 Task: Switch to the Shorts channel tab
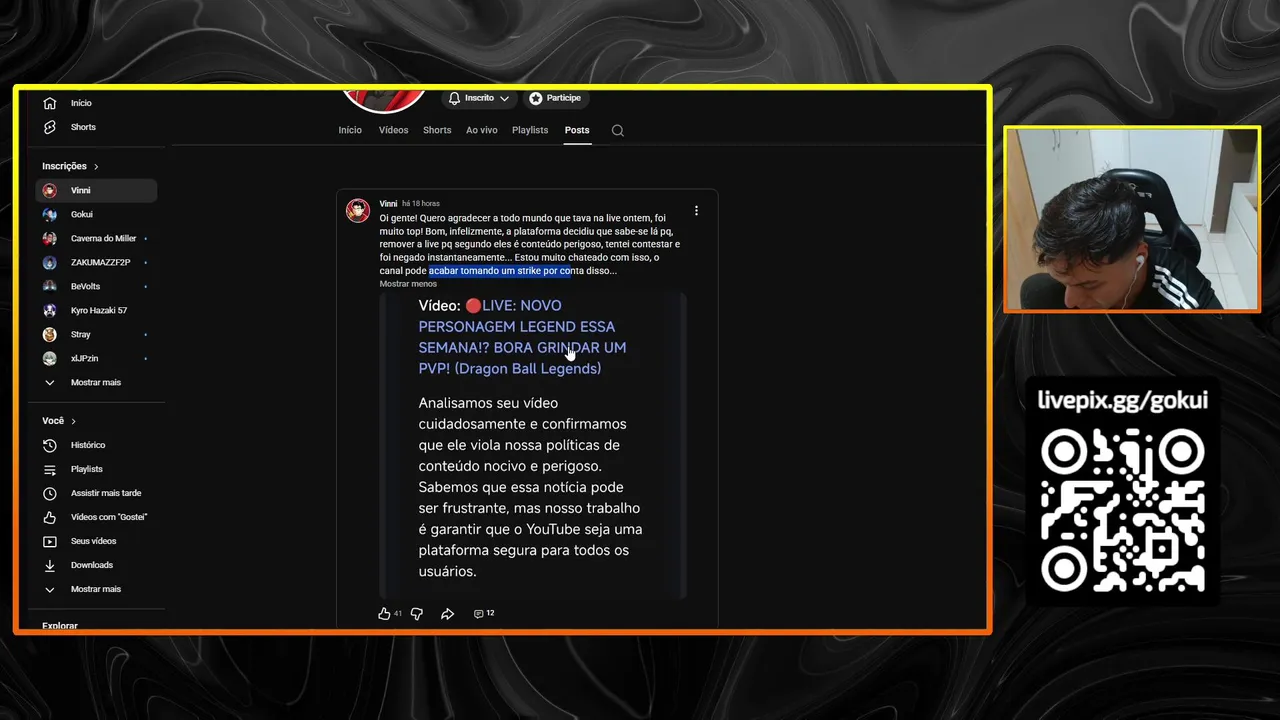click(437, 130)
